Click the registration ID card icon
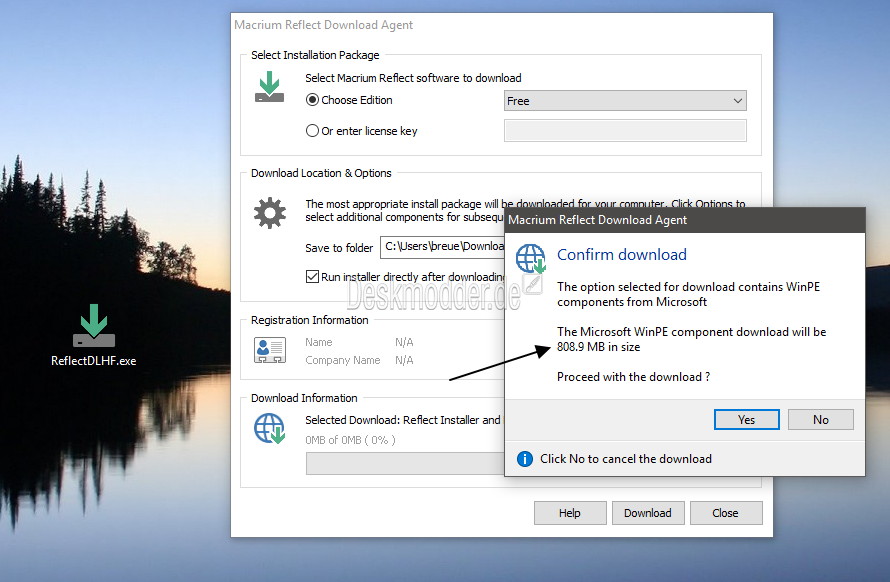 tap(270, 350)
